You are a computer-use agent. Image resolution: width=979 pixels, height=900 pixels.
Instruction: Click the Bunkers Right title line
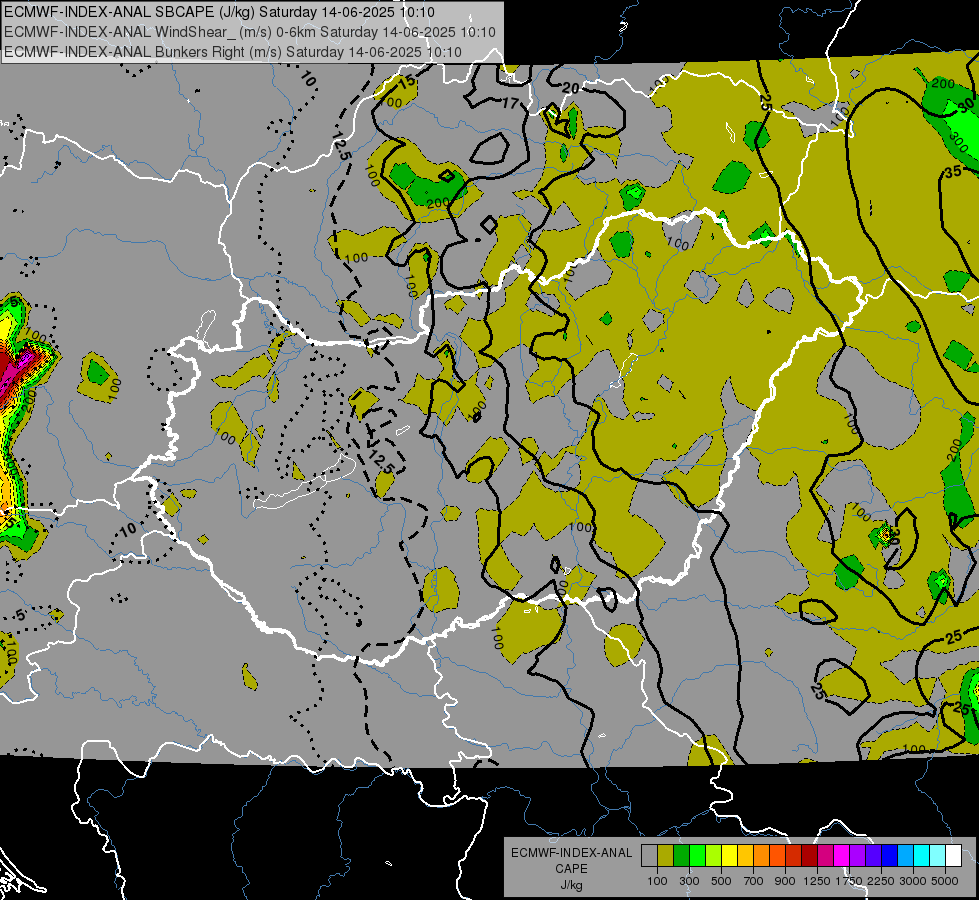click(233, 52)
